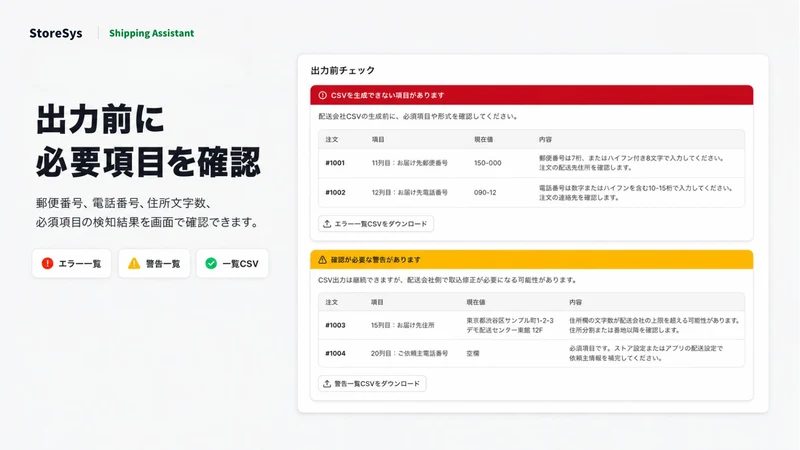Download the 警告一覧CSV file
Viewport: 800px width, 450px height.
point(372,384)
